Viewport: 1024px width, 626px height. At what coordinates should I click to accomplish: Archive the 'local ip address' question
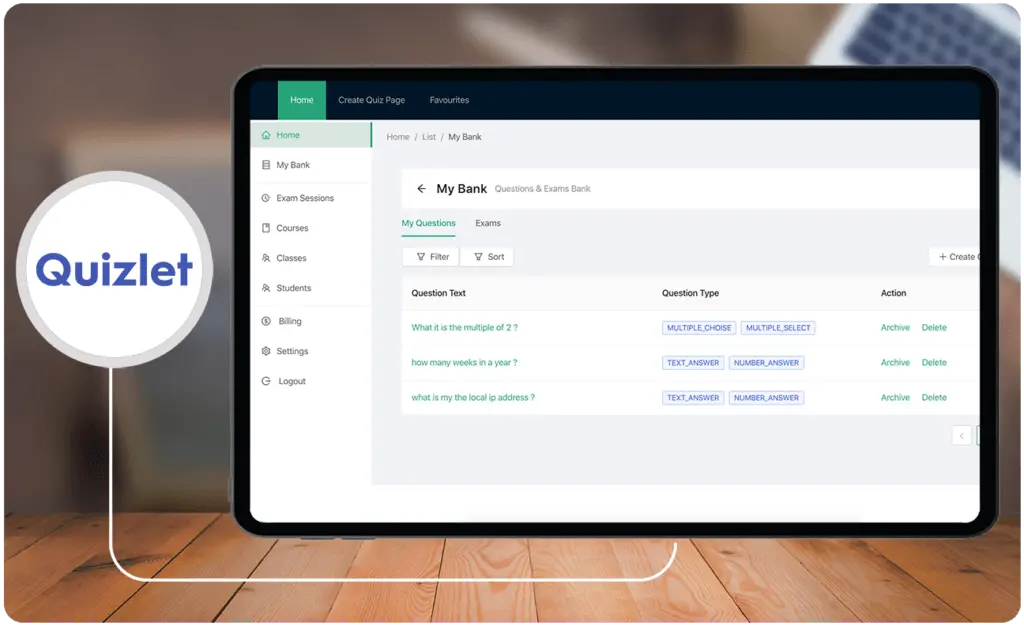point(895,397)
